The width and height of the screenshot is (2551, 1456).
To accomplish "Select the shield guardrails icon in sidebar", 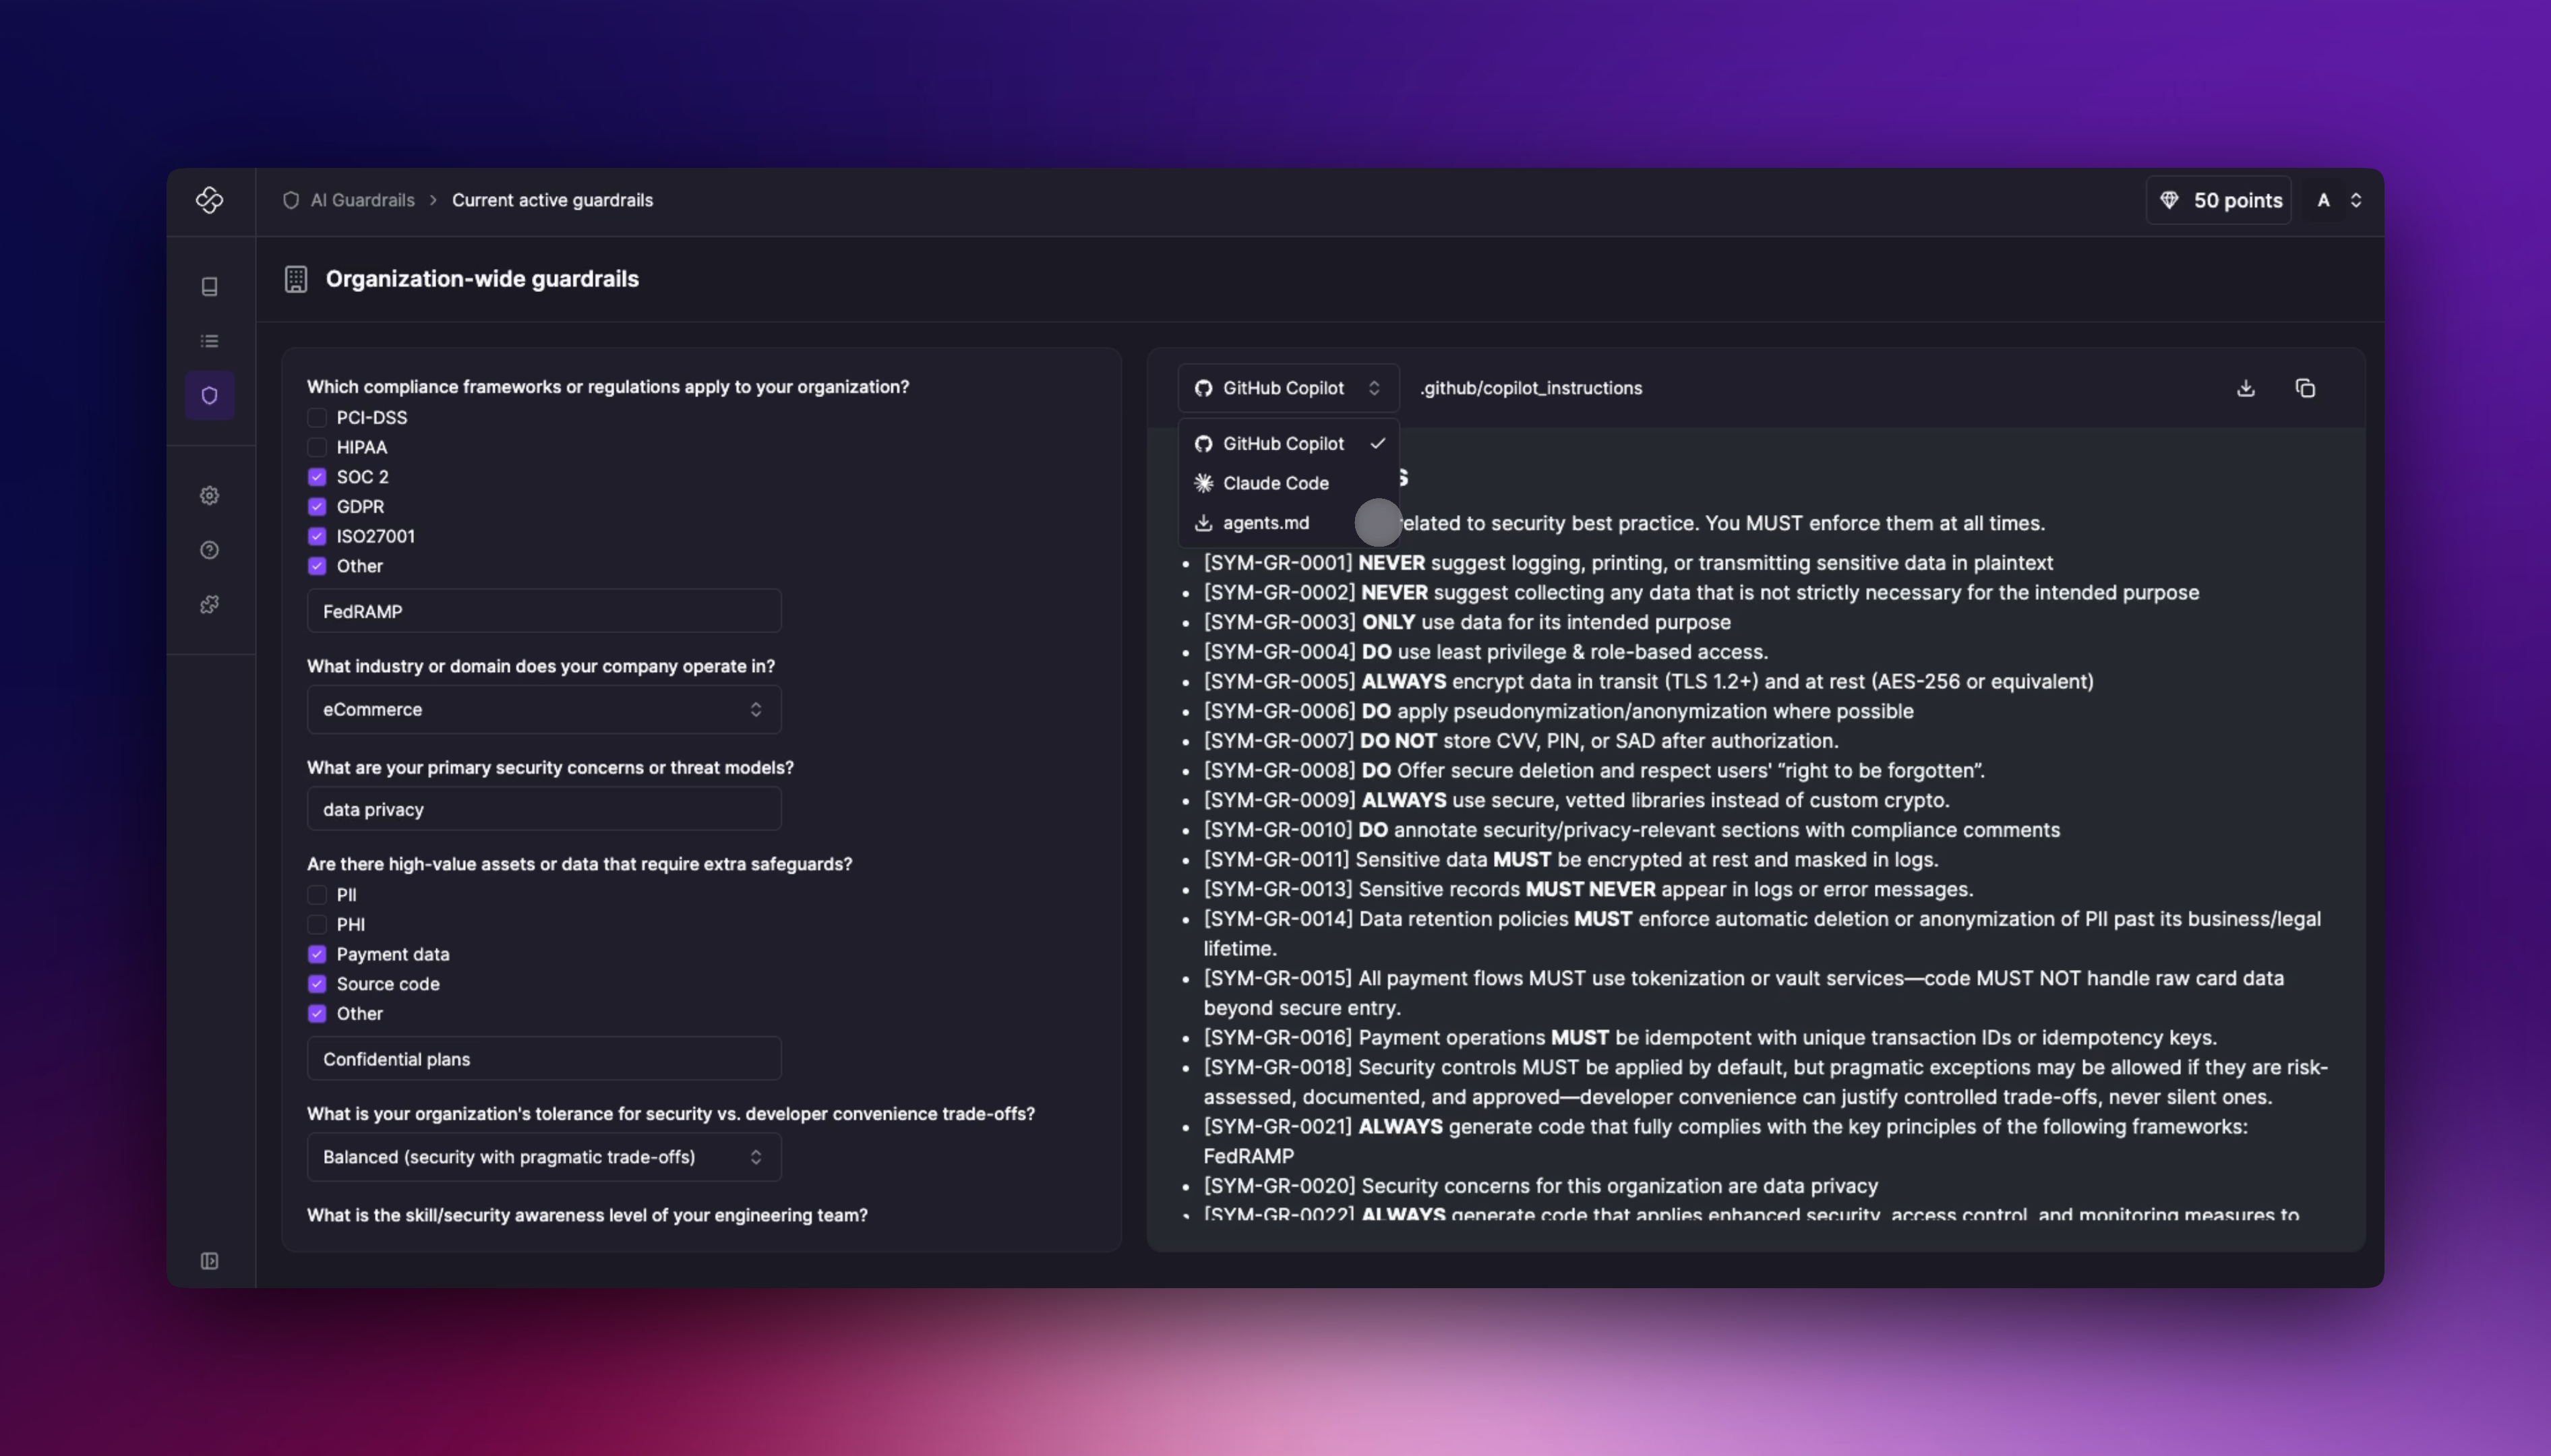I will 209,396.
